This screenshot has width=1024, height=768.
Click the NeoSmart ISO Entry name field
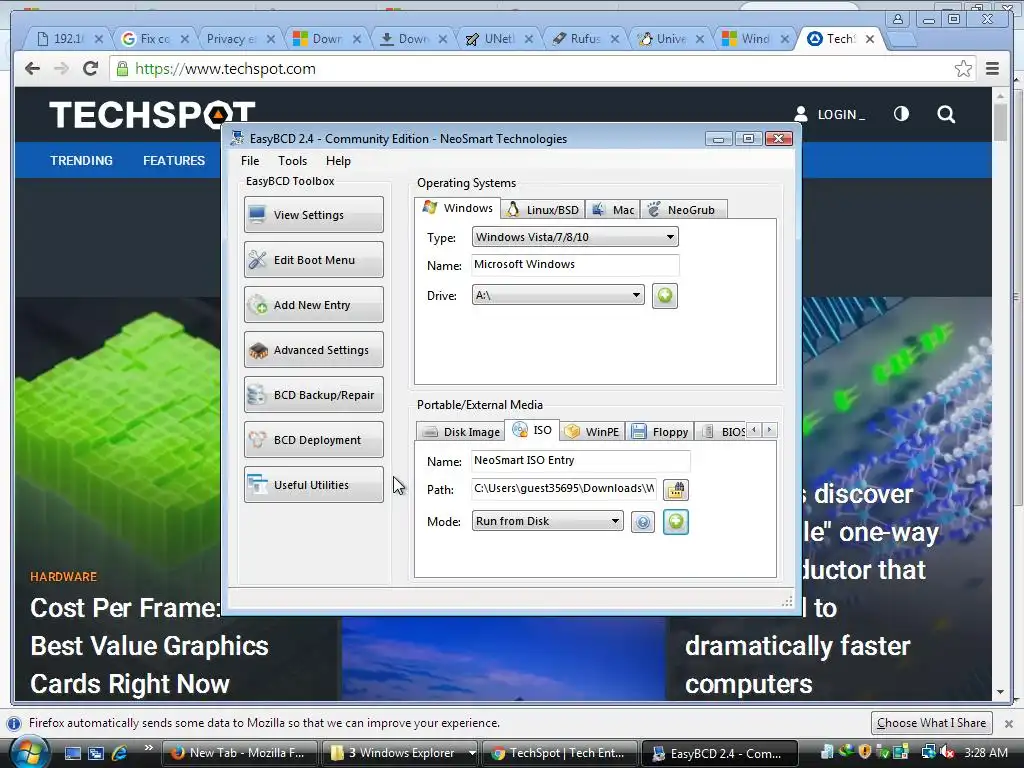(x=580, y=460)
